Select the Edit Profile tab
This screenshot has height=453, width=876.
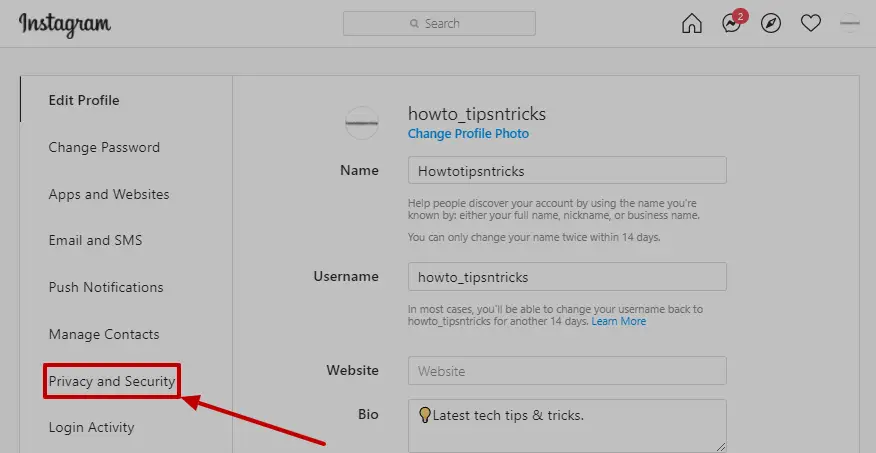[x=84, y=101]
